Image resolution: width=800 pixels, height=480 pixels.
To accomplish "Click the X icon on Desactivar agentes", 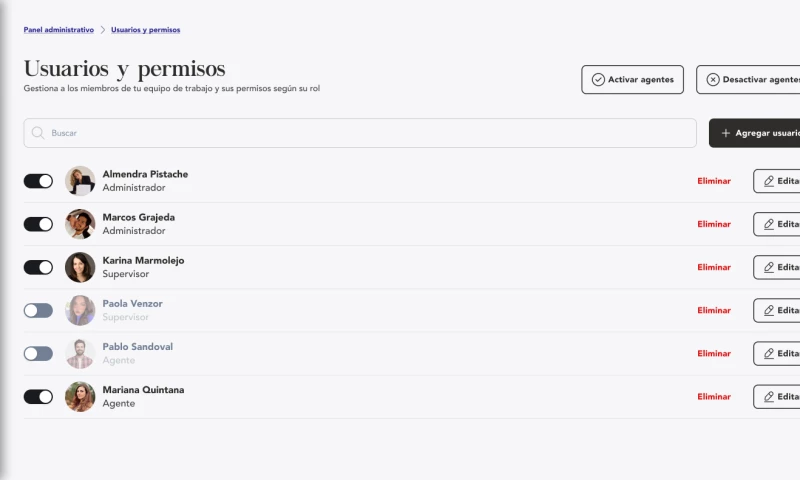I will 712,80.
